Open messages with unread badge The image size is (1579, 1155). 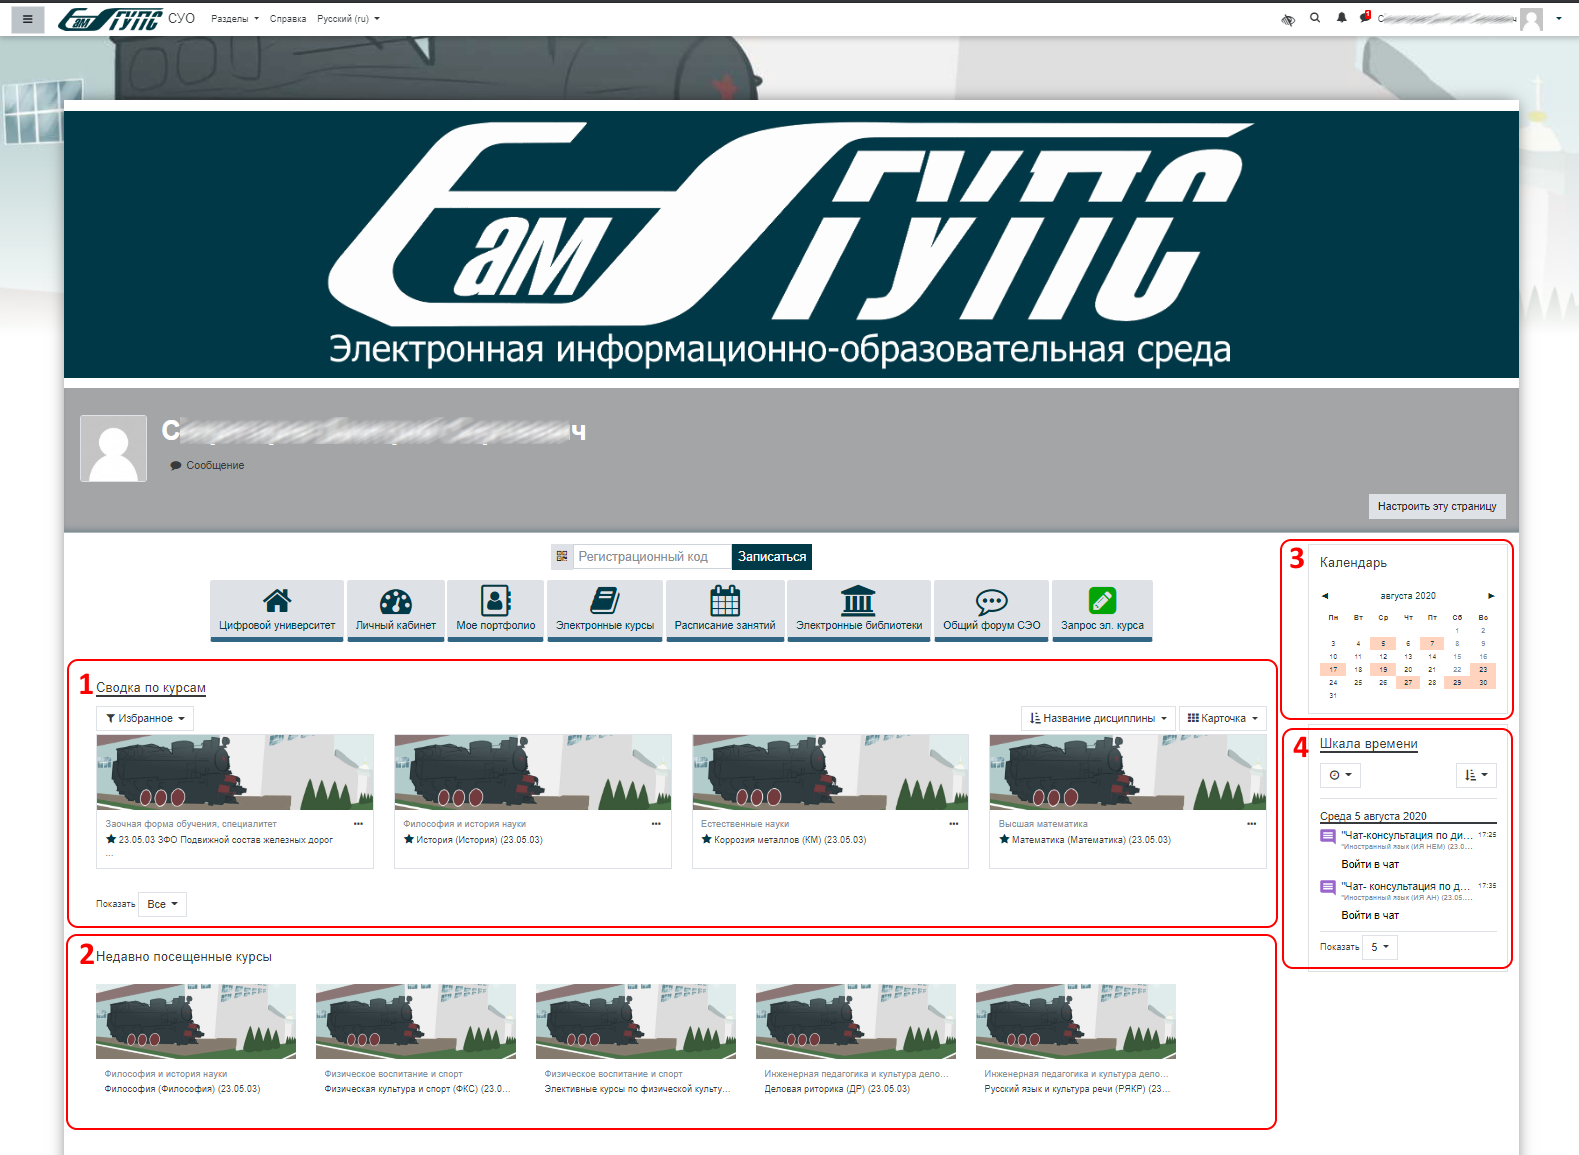click(1365, 18)
